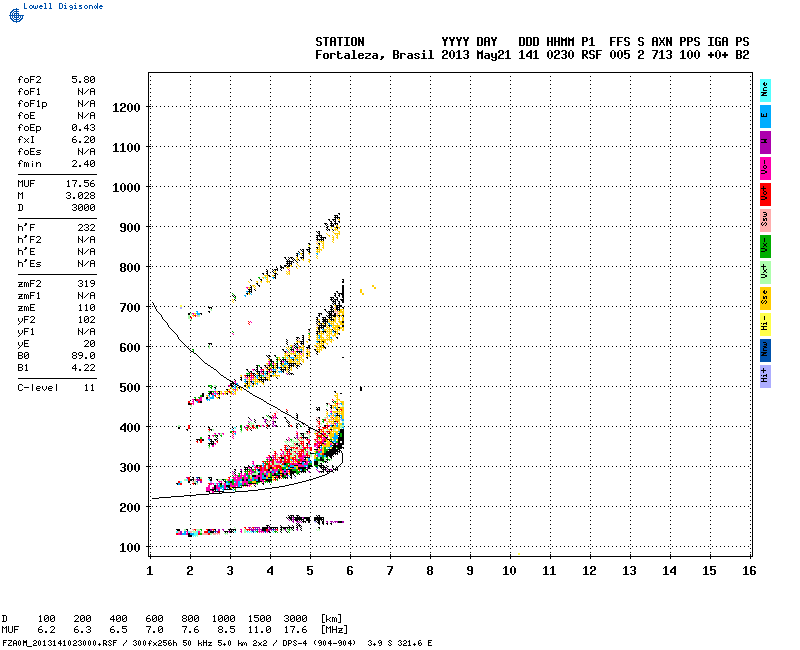Viewport: 800px width, 650px height.
Task: Click the lavender Hi+ legend swatch
Action: tap(765, 377)
